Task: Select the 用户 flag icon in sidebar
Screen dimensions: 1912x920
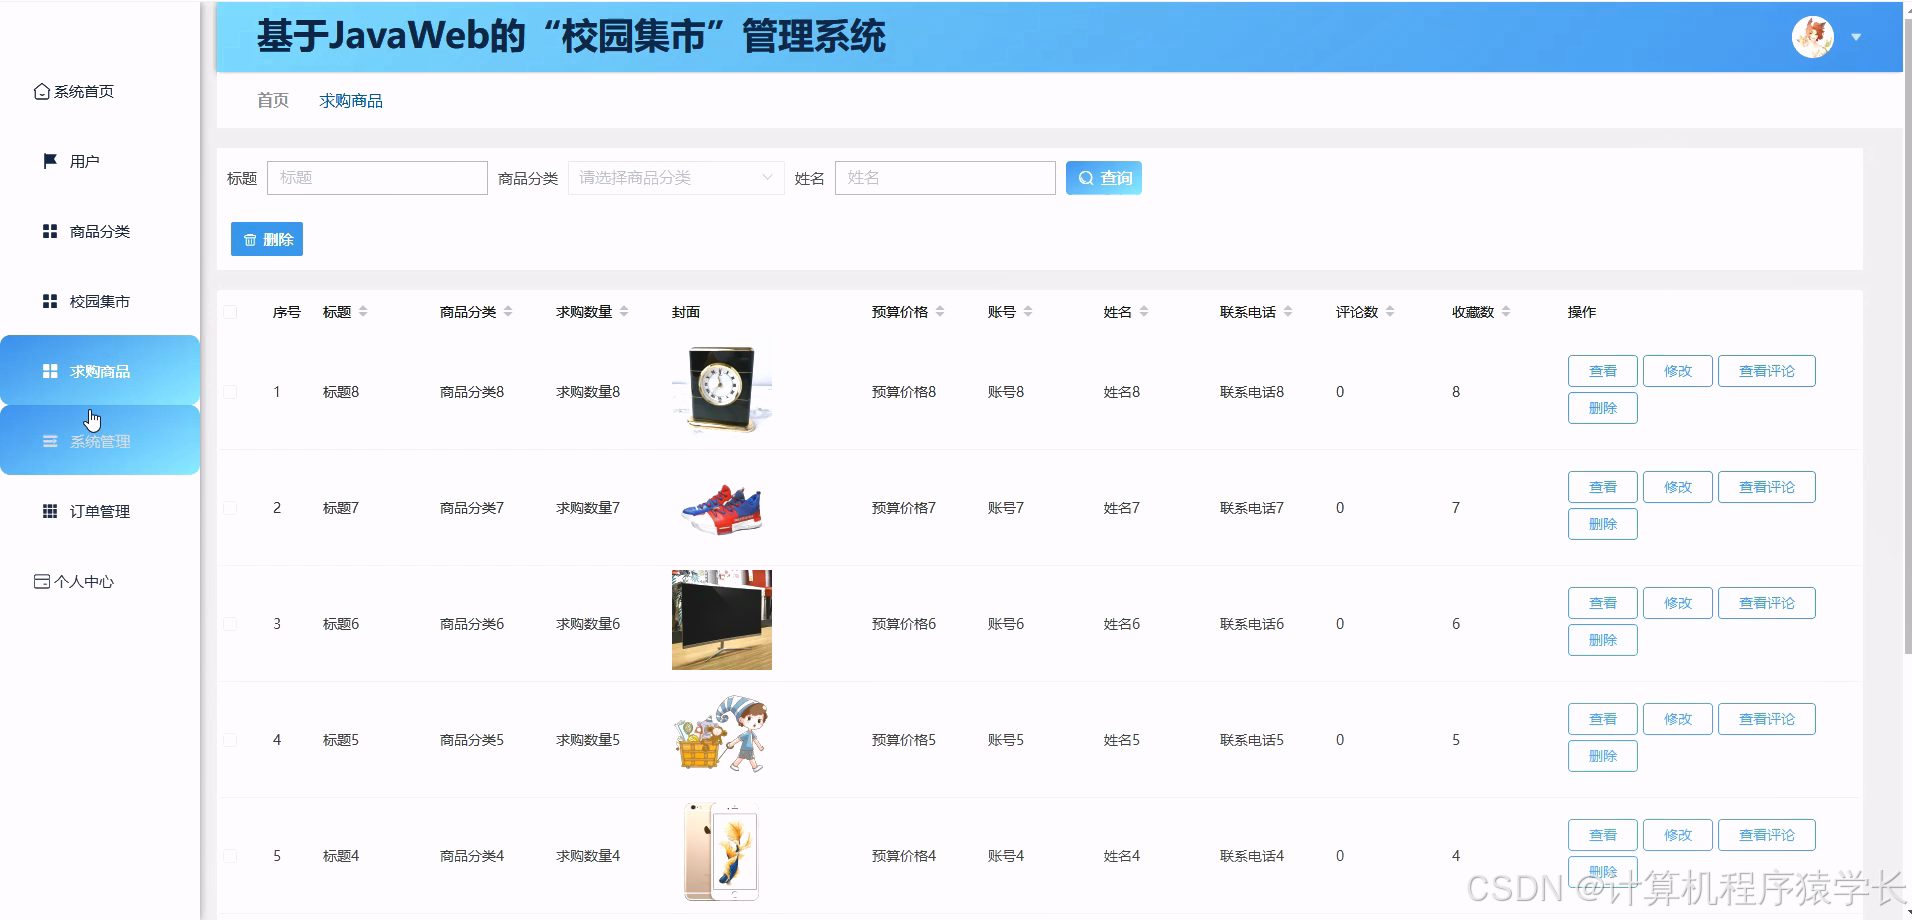Action: coord(49,161)
